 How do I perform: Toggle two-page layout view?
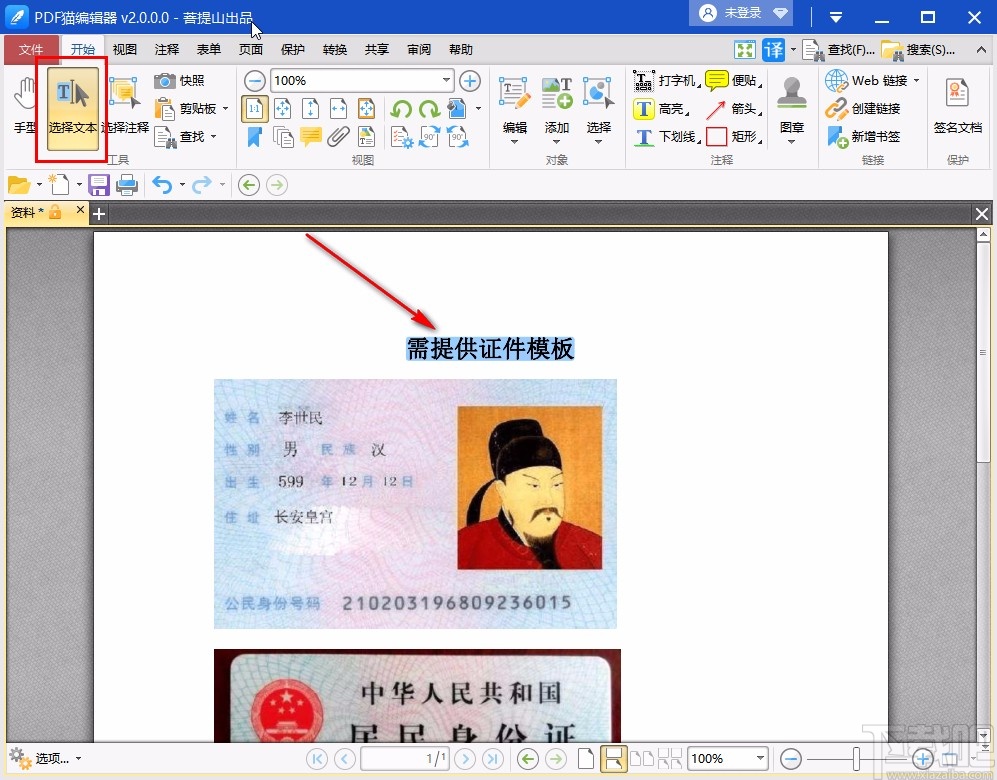pos(641,759)
